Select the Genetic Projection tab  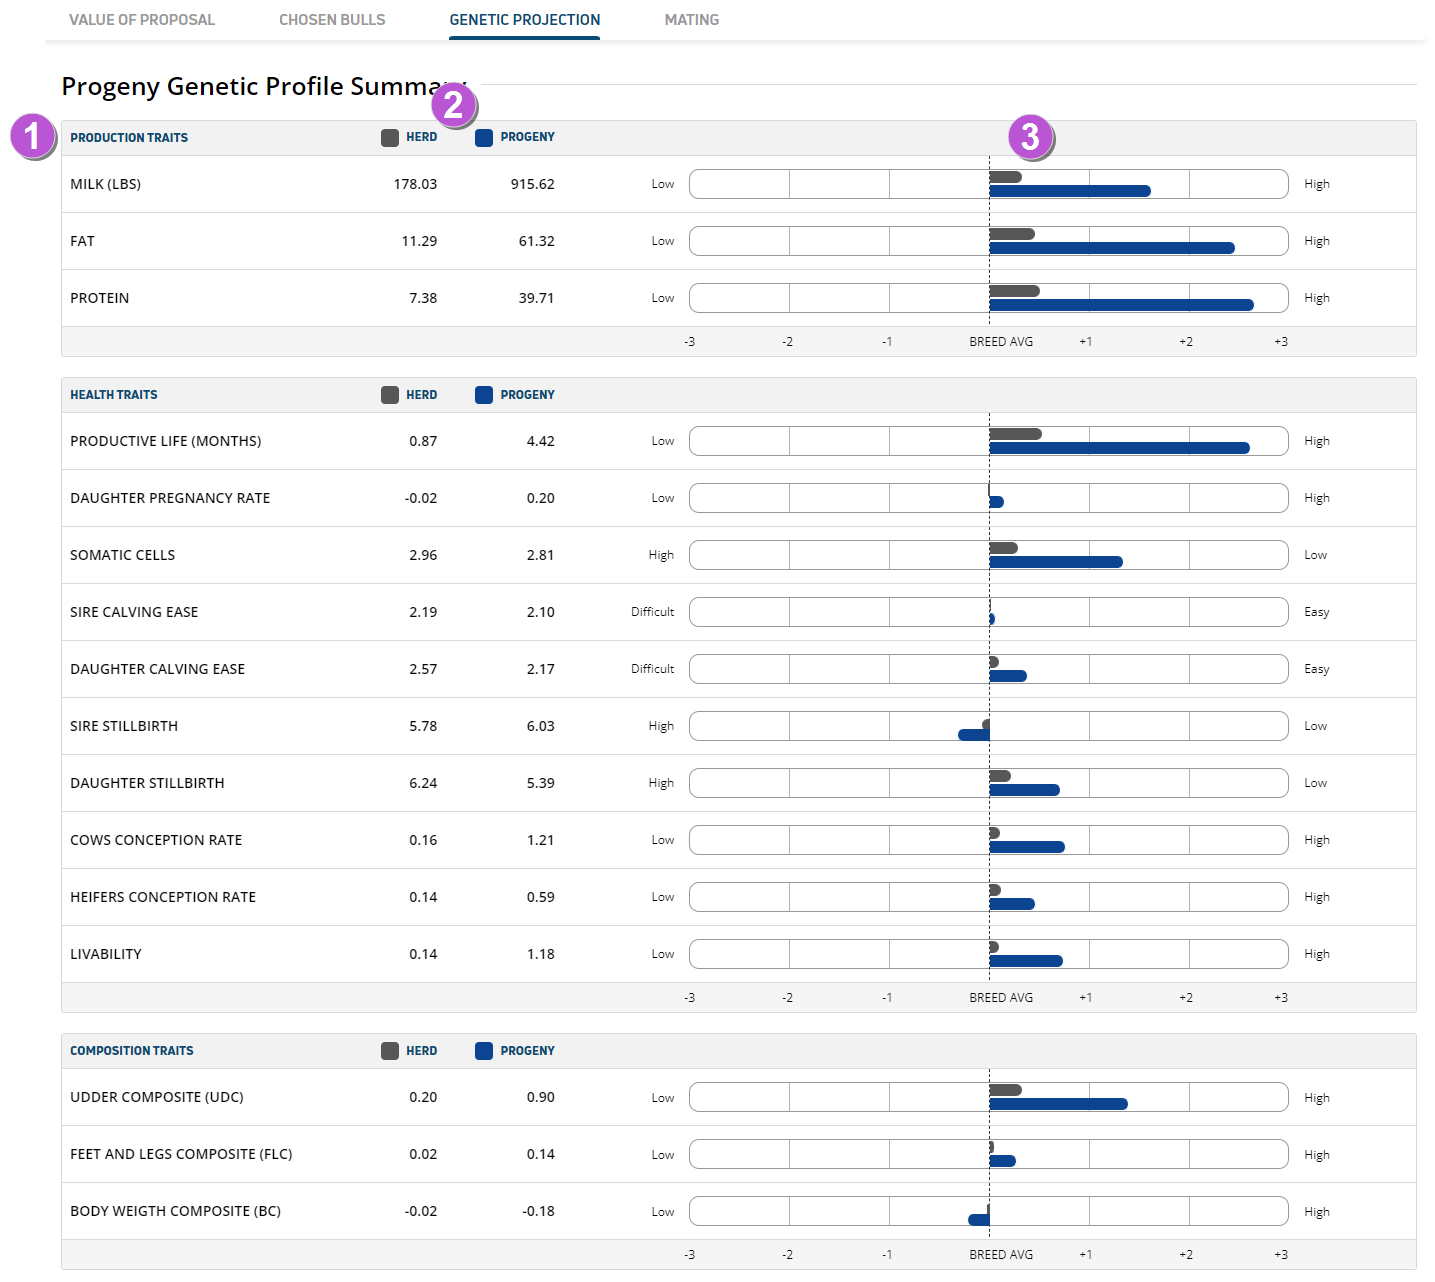525,20
